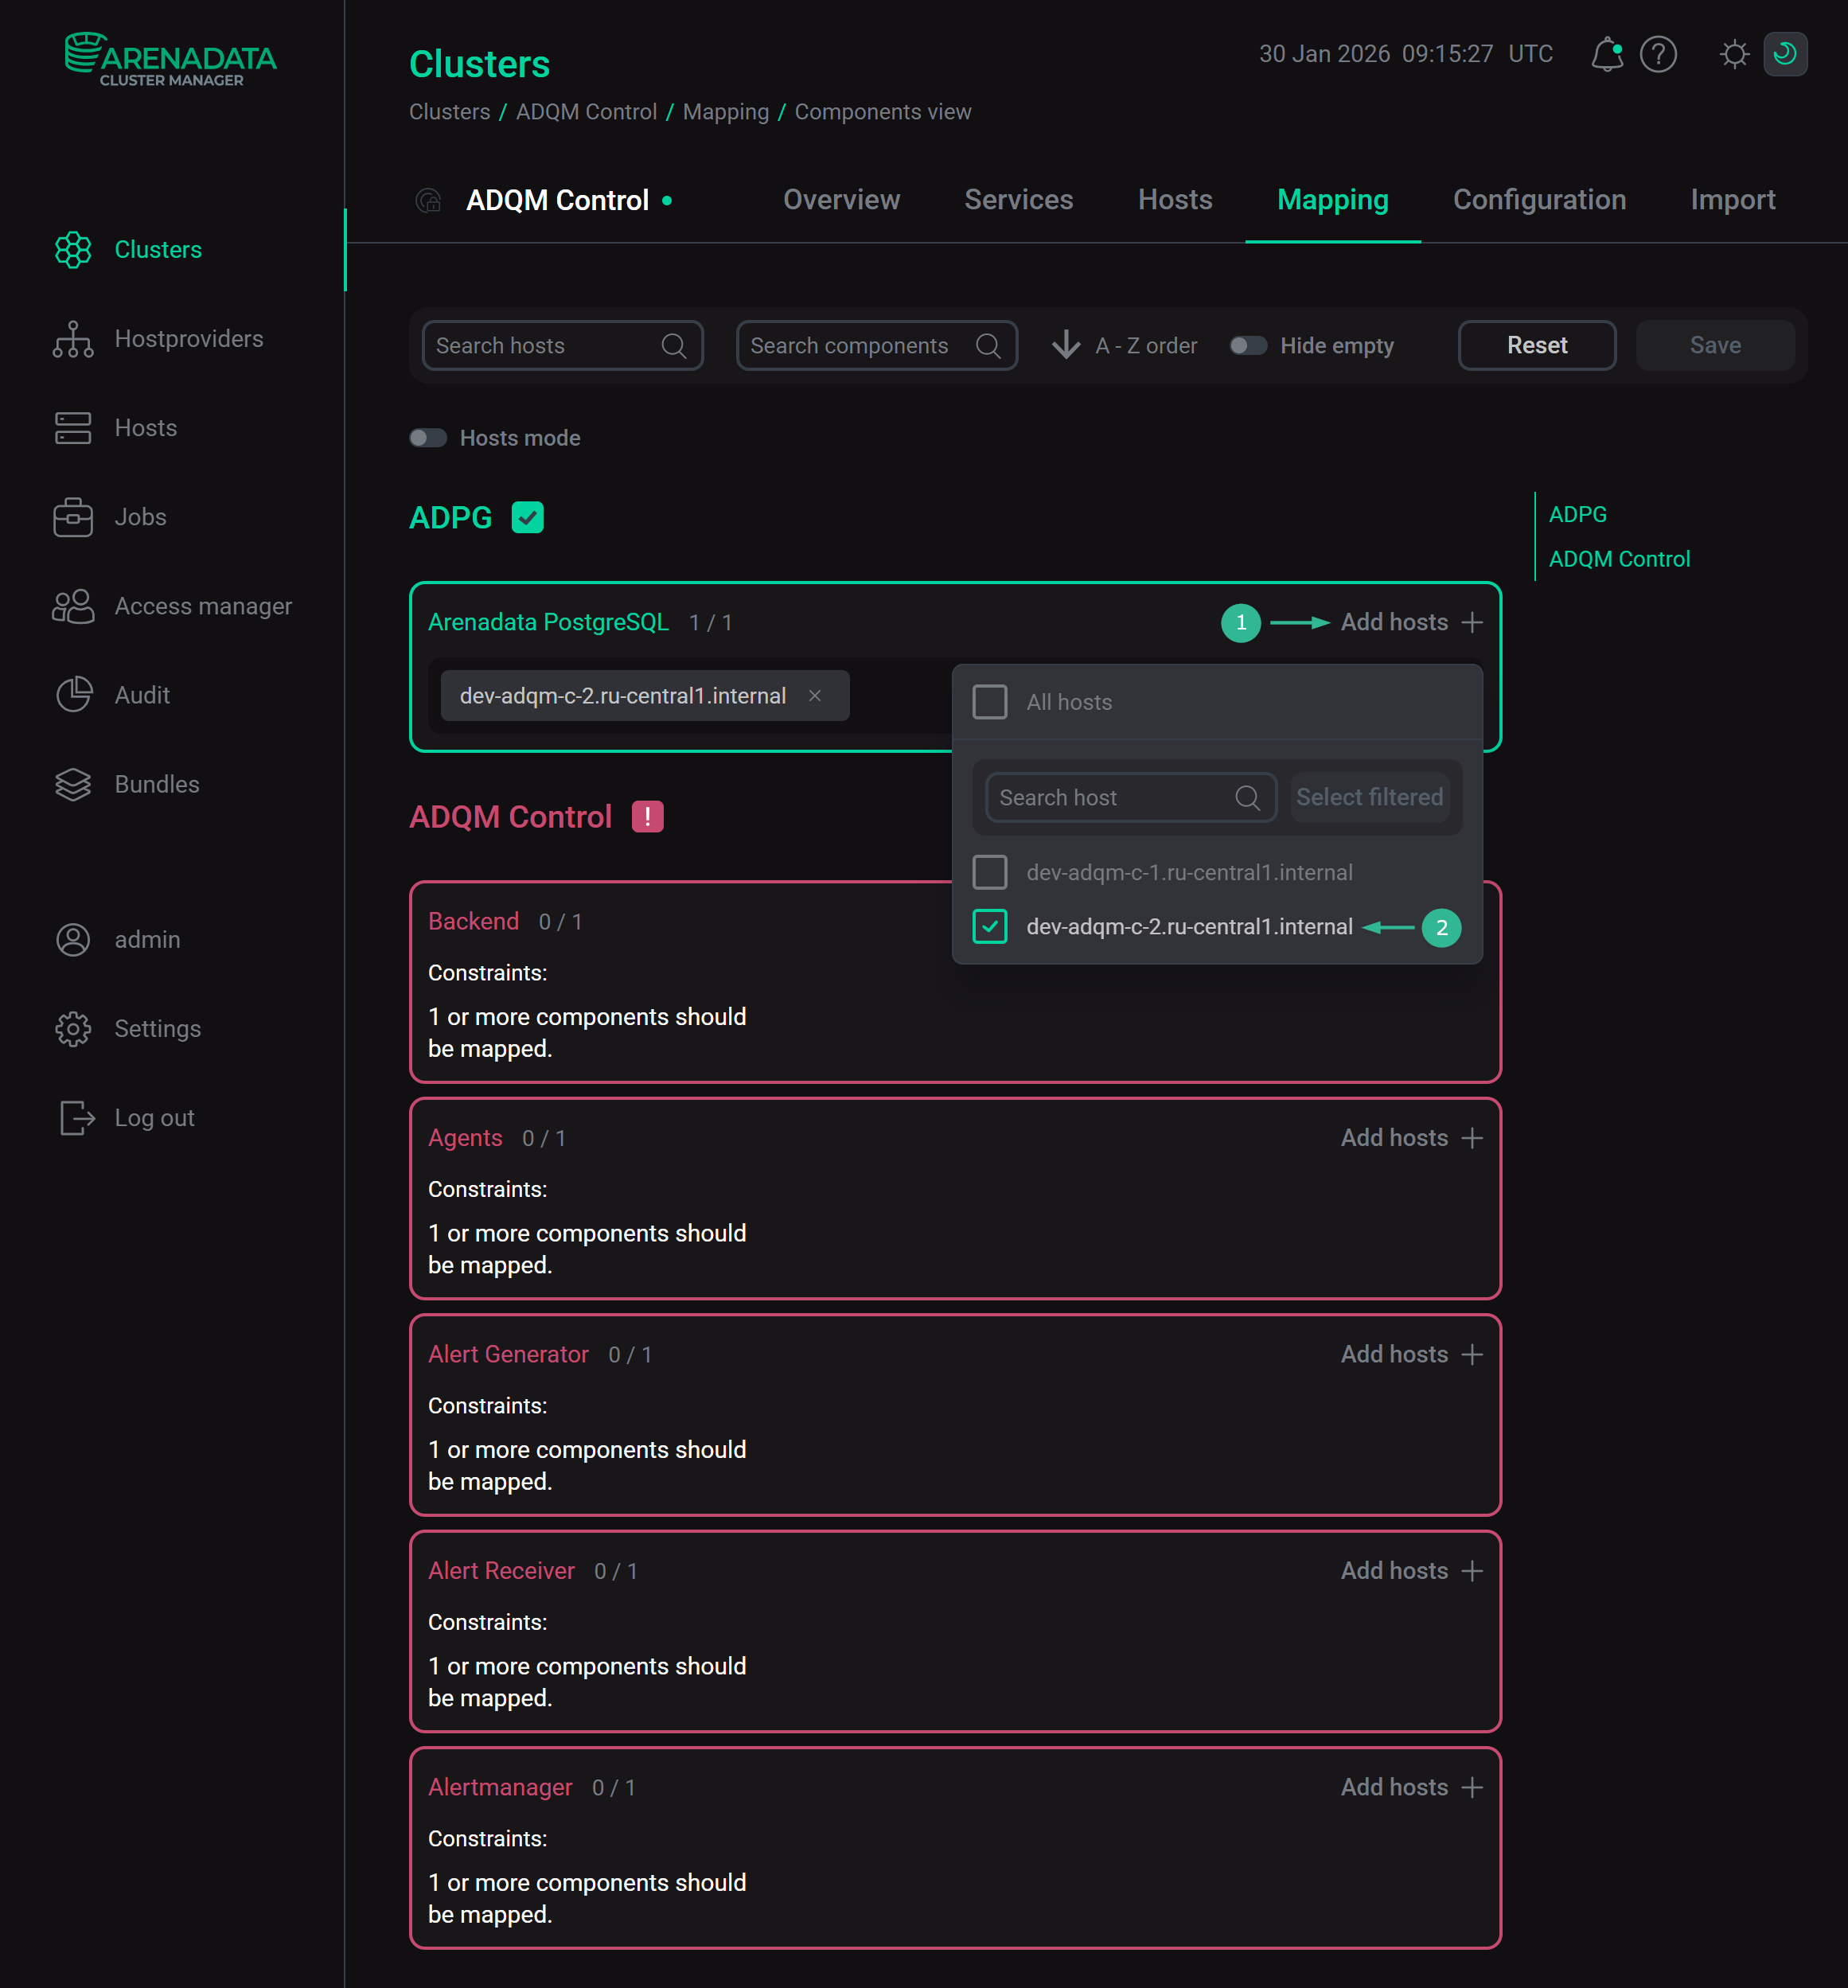The image size is (1848, 1988).
Task: Open help using the question mark icon
Action: [x=1658, y=54]
